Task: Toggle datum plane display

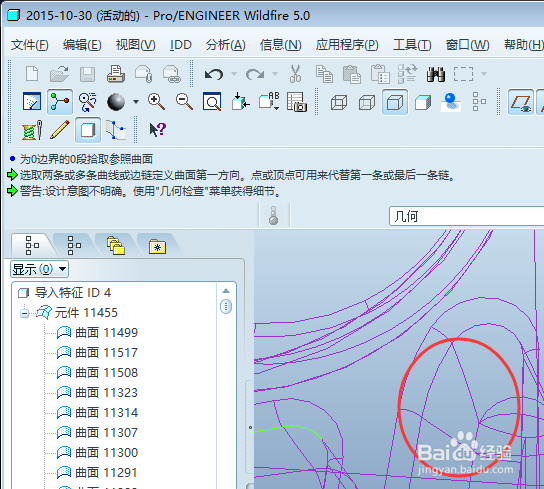Action: [x=521, y=102]
